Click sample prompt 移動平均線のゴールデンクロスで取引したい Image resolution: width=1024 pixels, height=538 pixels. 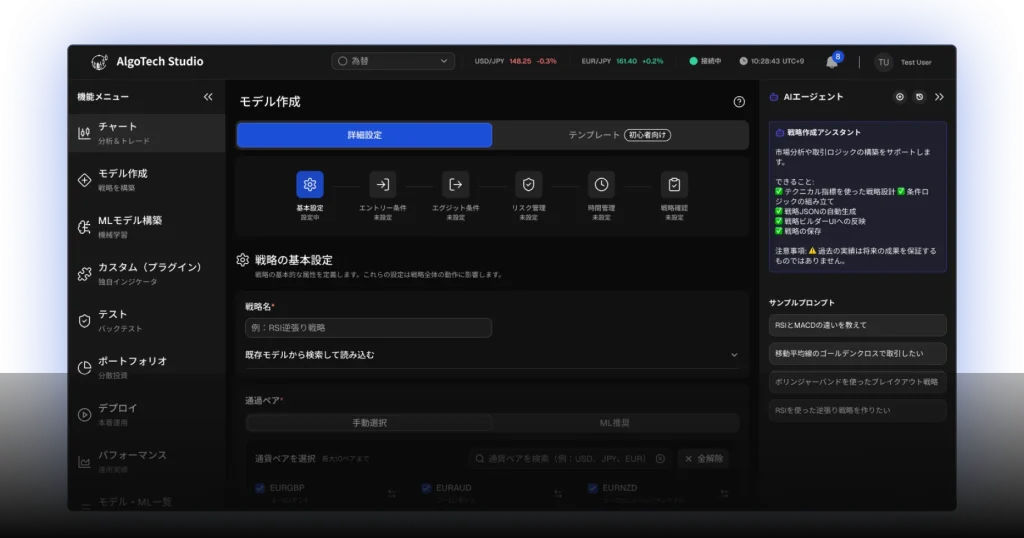coord(857,353)
